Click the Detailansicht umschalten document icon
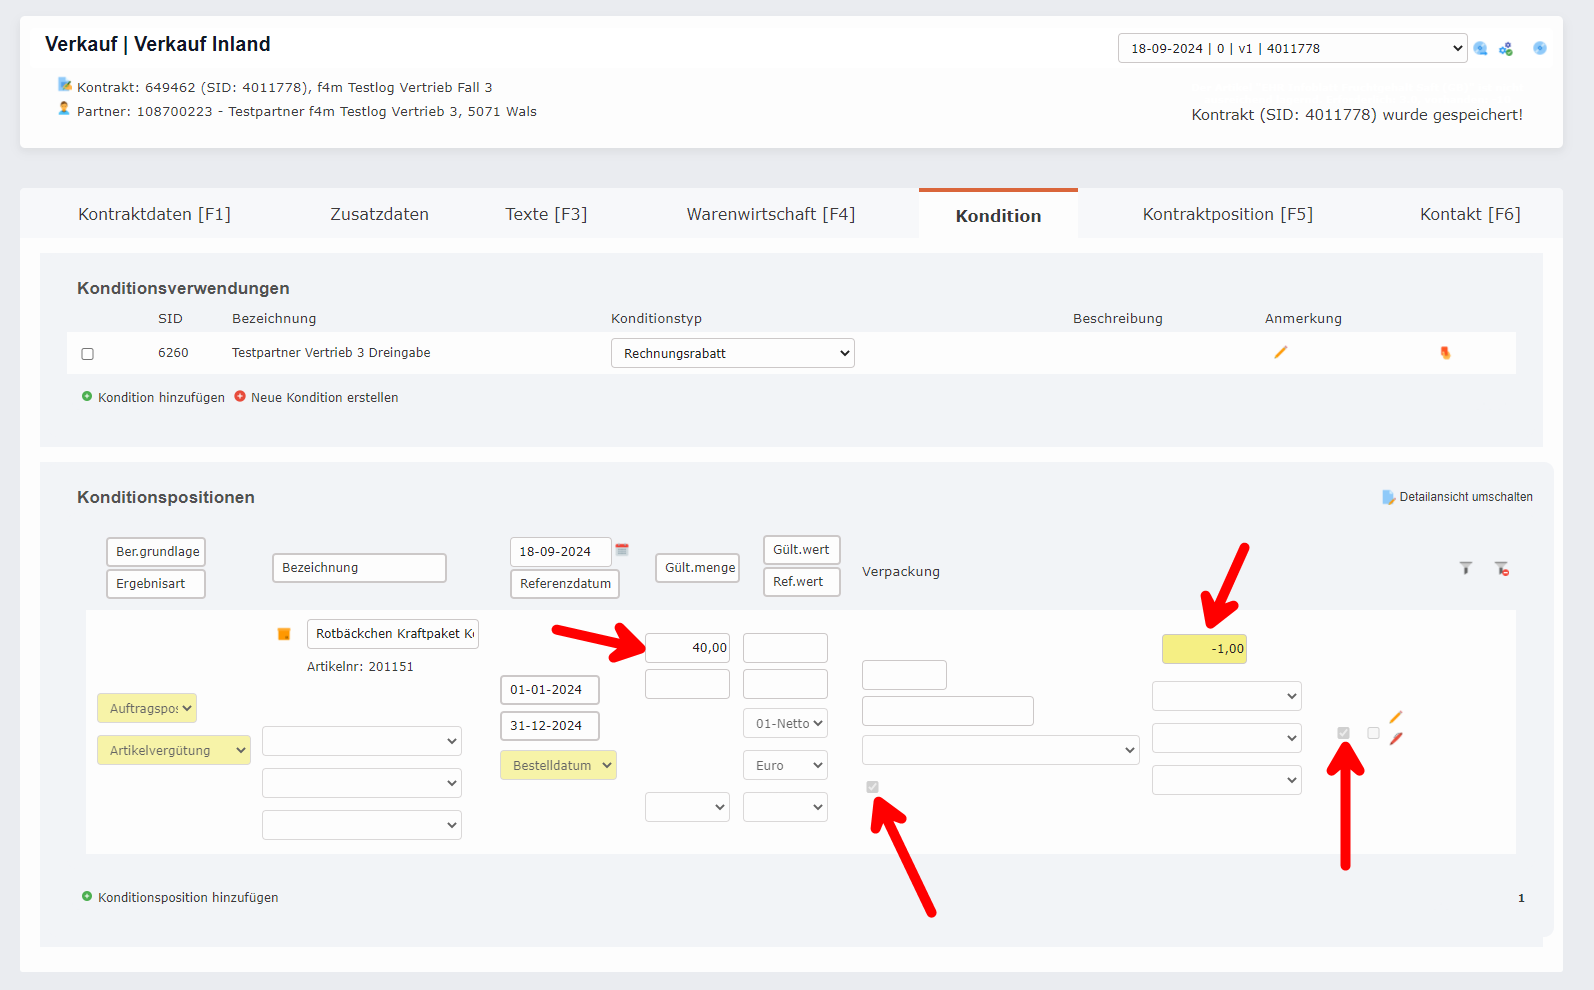 pos(1389,497)
